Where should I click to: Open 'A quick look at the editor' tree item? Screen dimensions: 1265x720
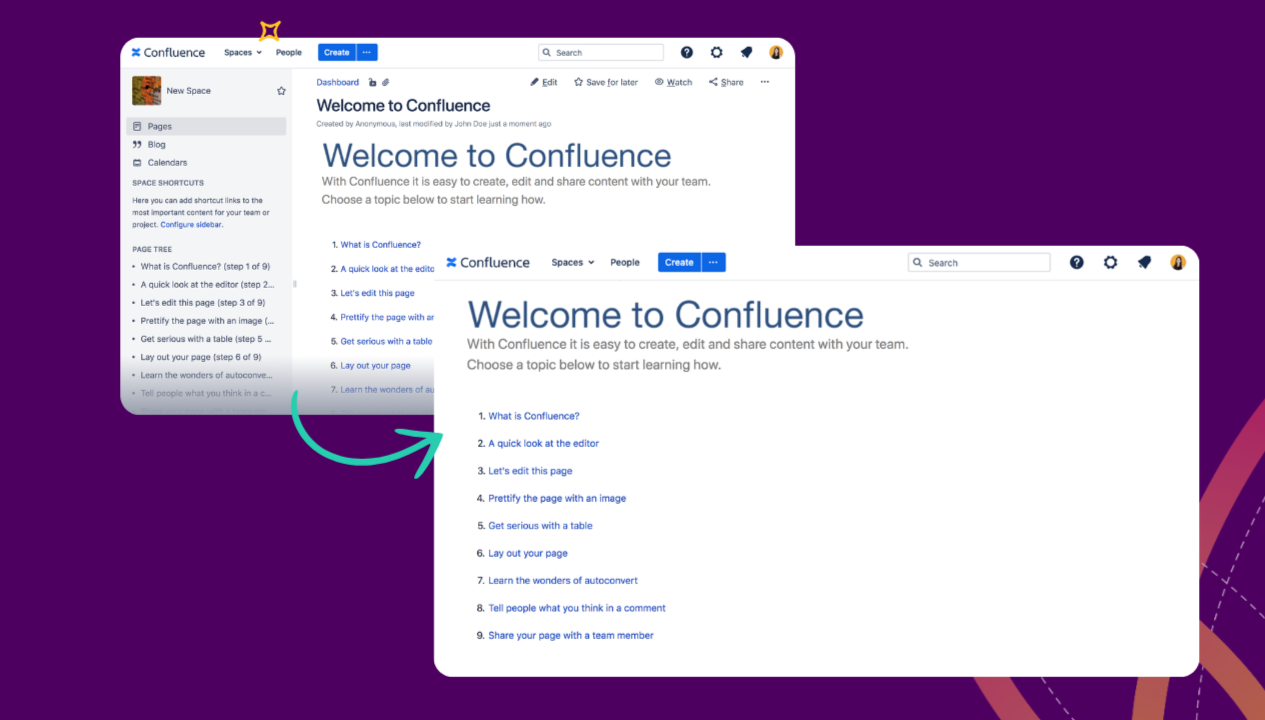[207, 284]
